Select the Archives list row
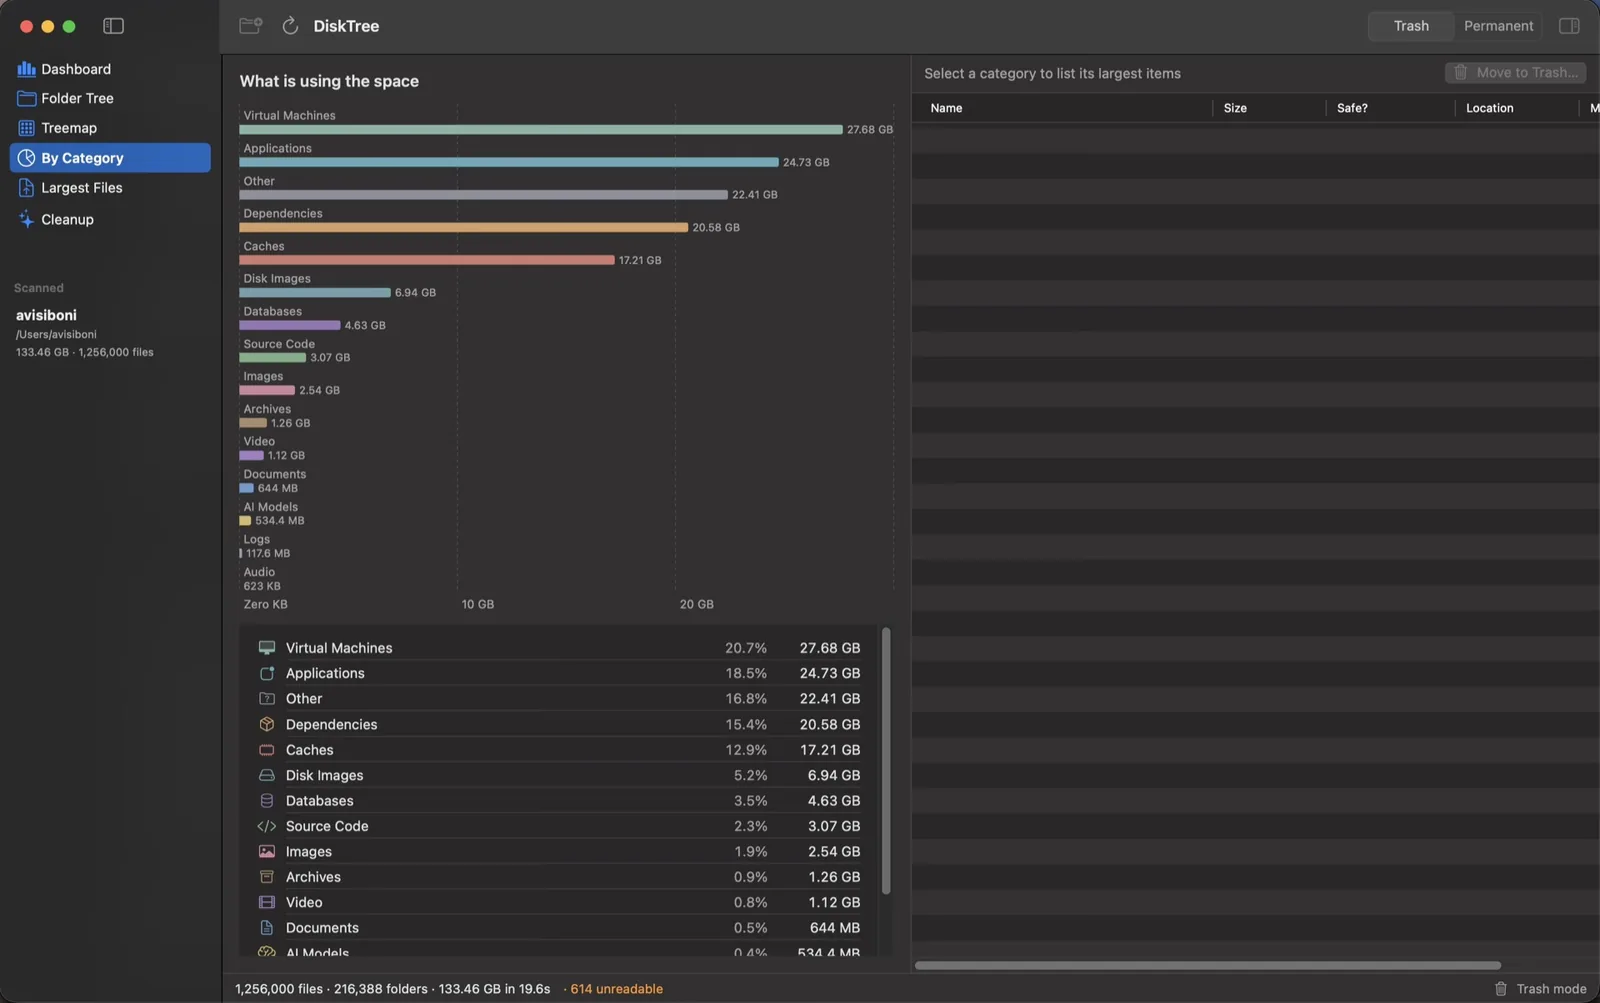 [559, 877]
